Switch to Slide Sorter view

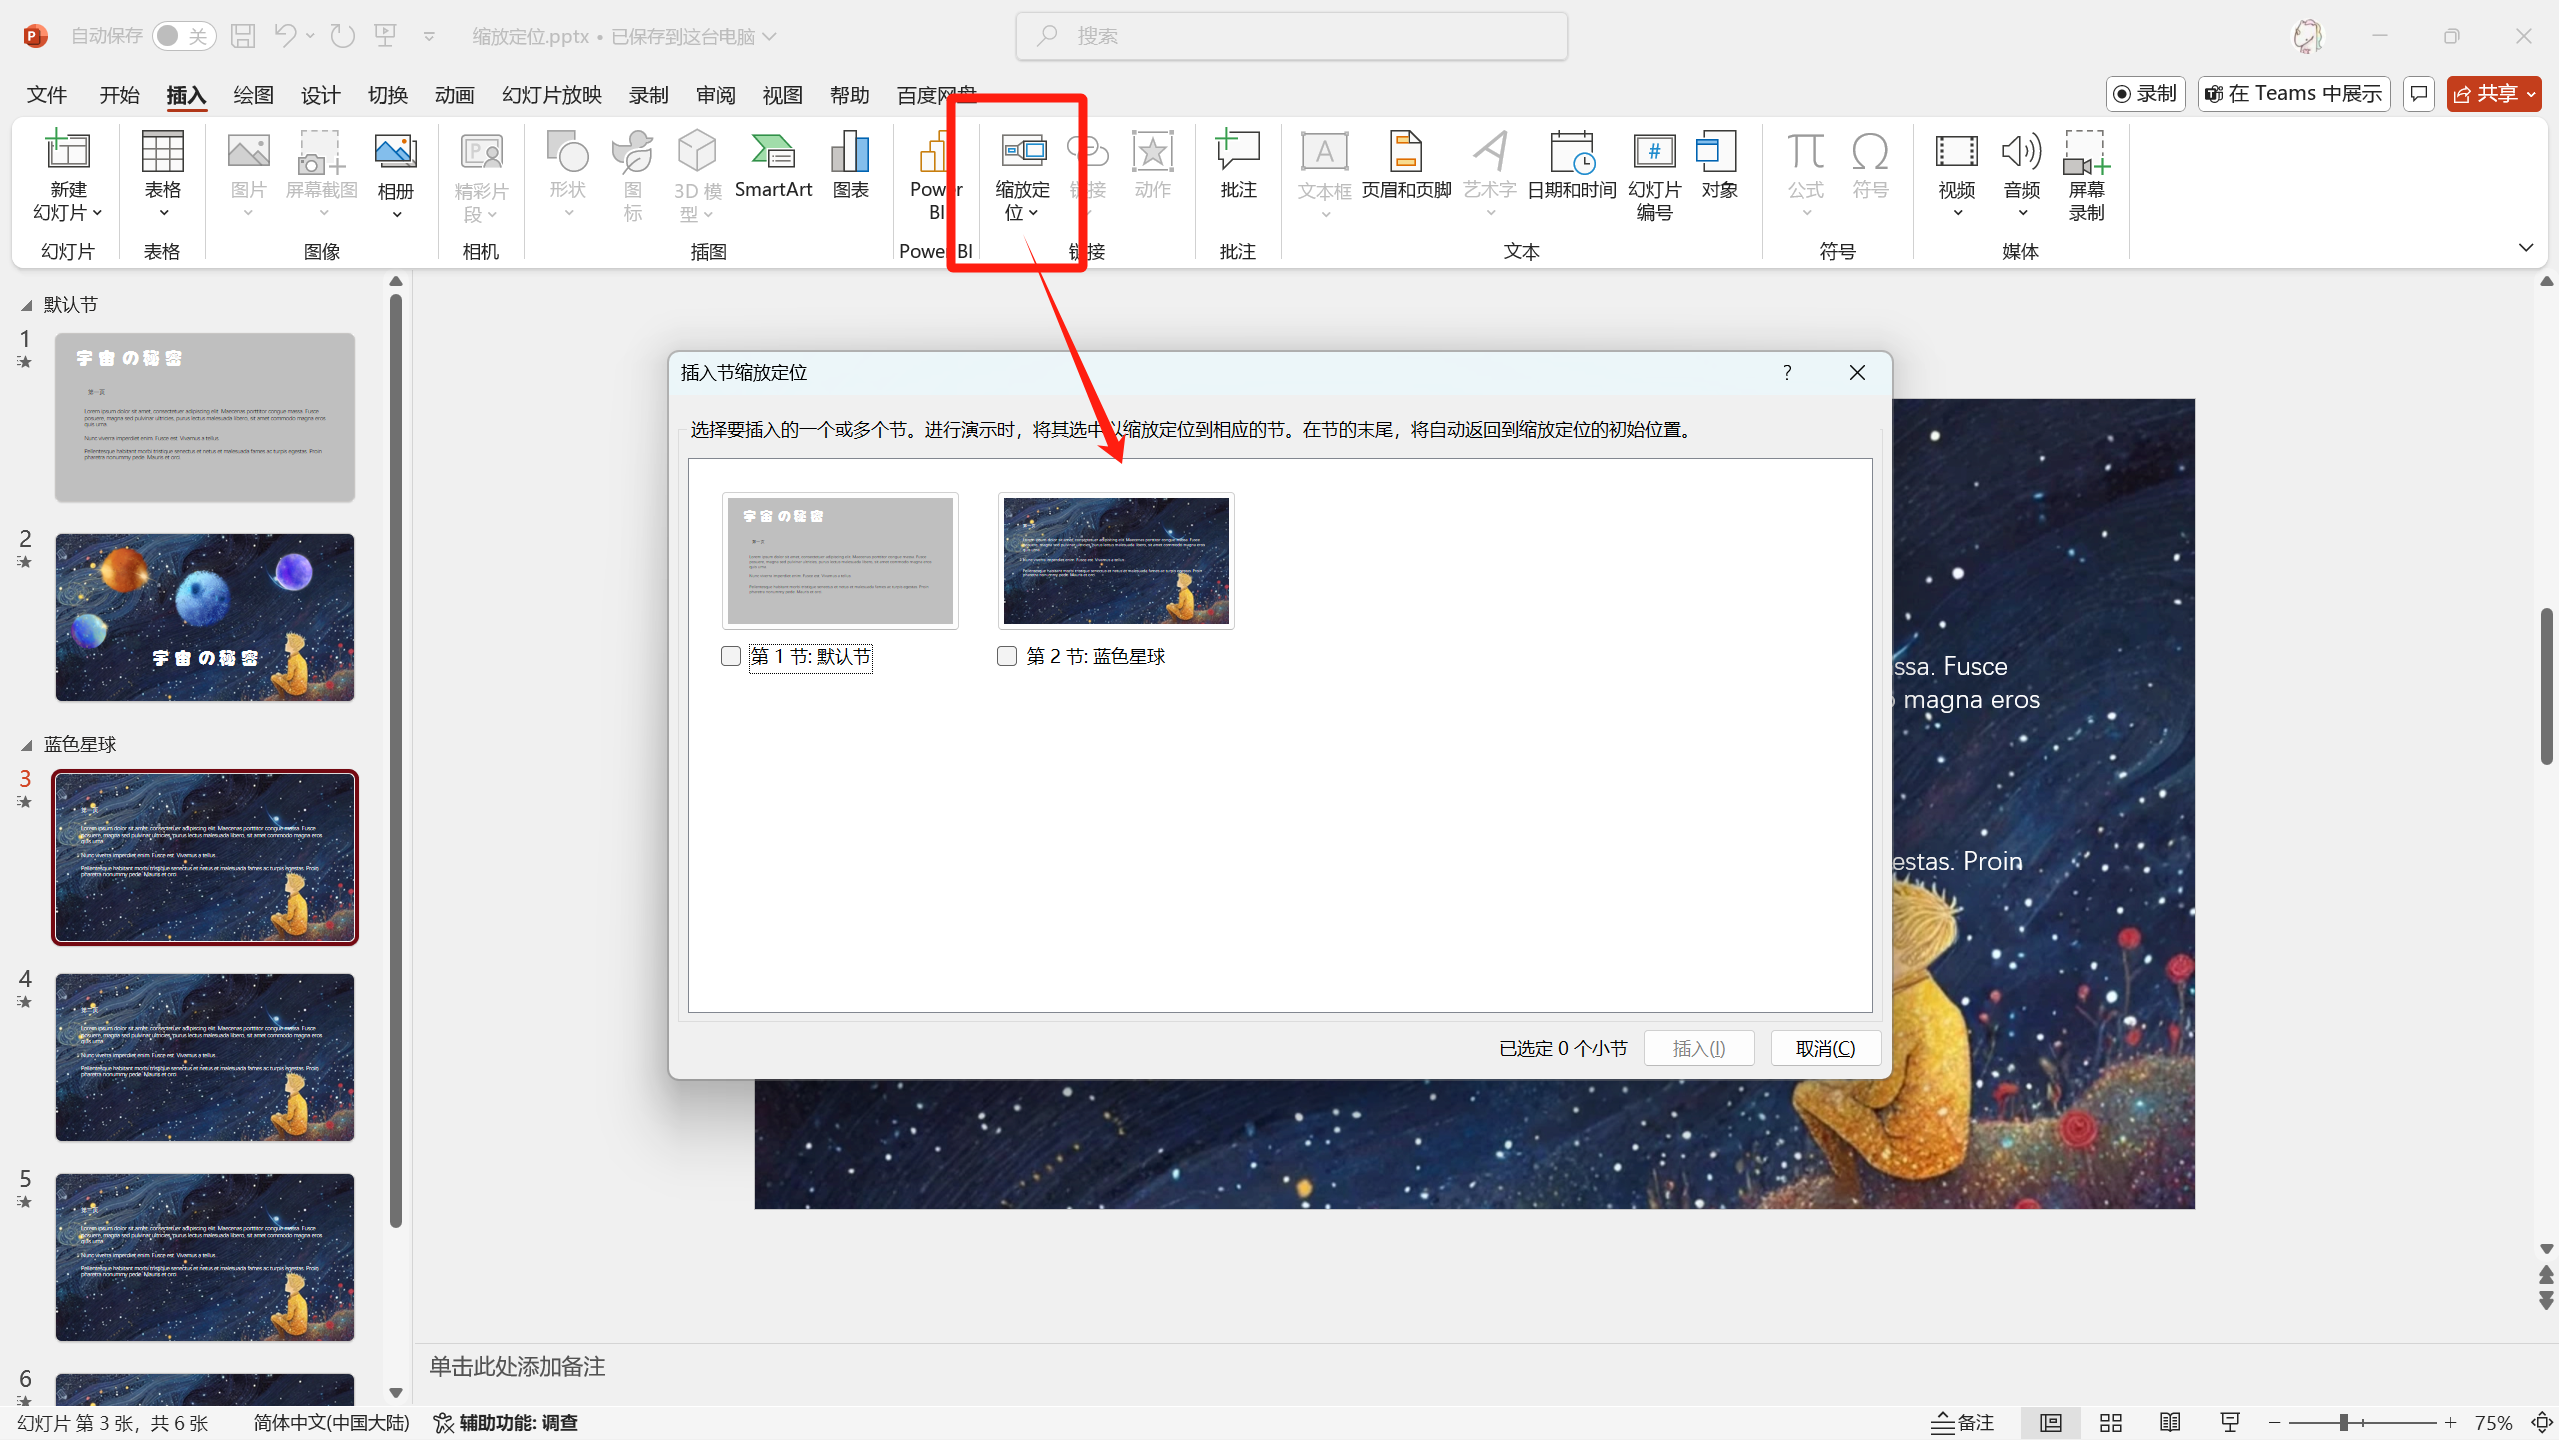[2111, 1422]
